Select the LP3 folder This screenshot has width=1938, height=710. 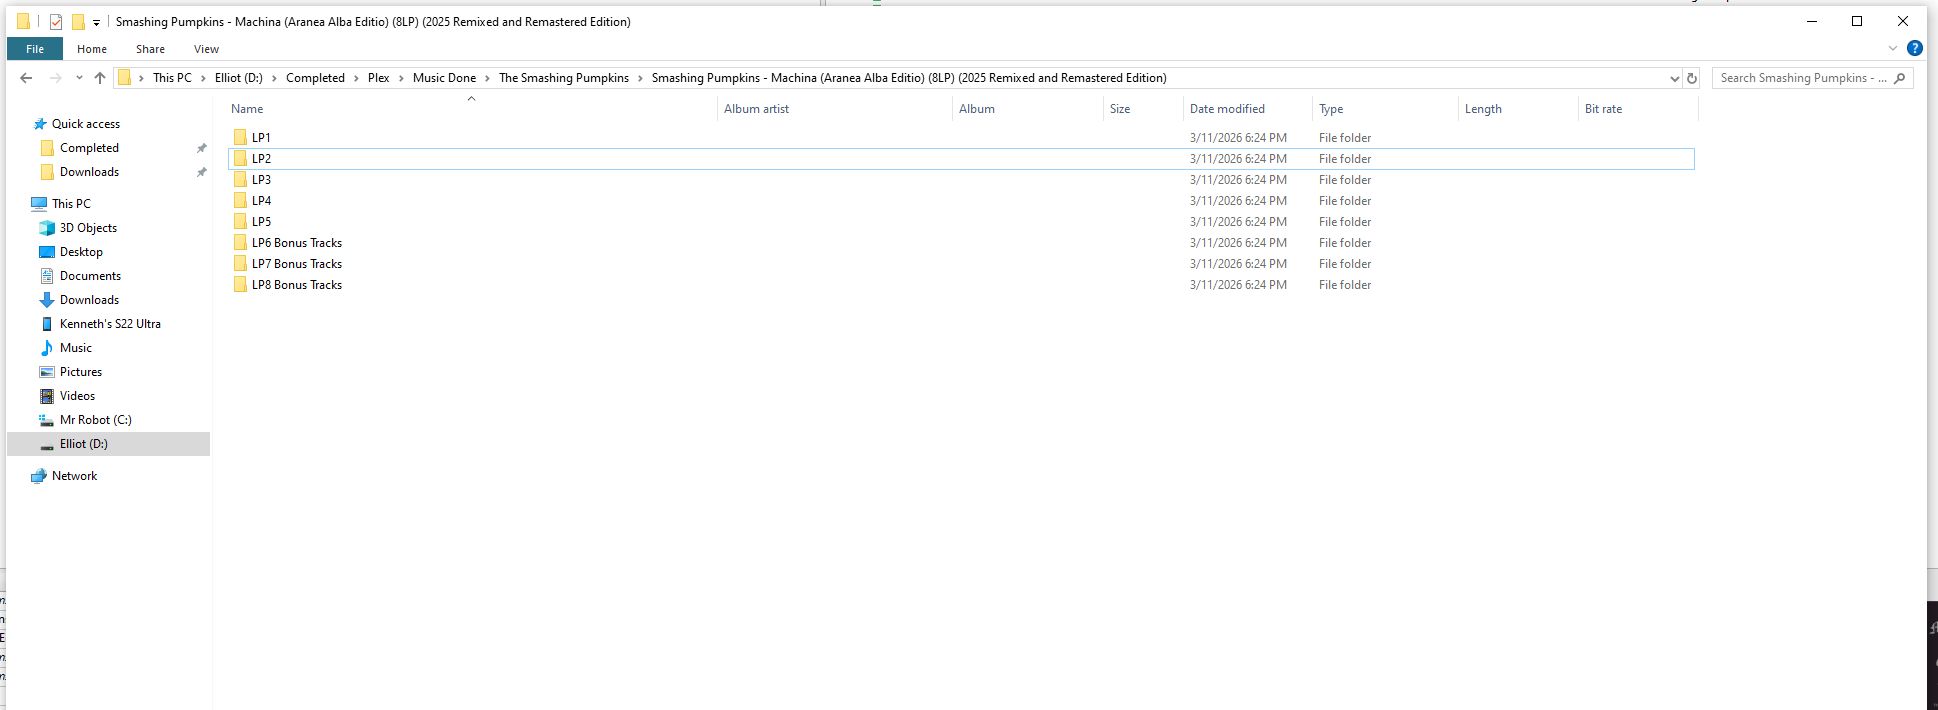261,180
